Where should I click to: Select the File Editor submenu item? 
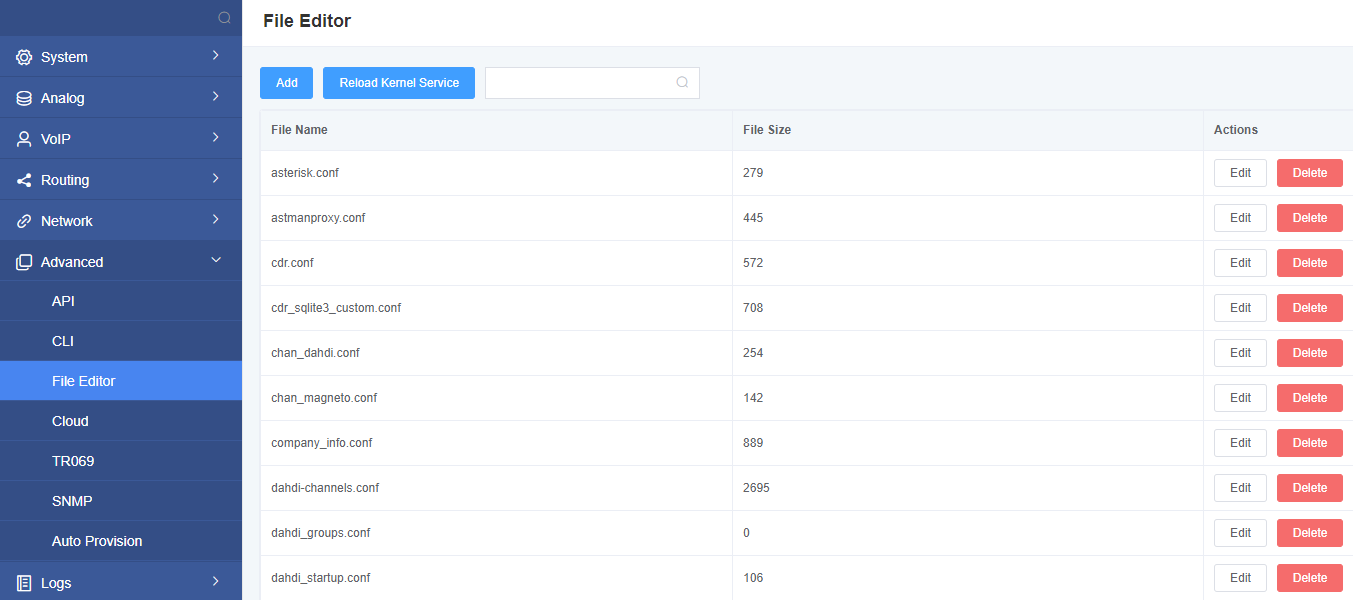[x=121, y=381]
